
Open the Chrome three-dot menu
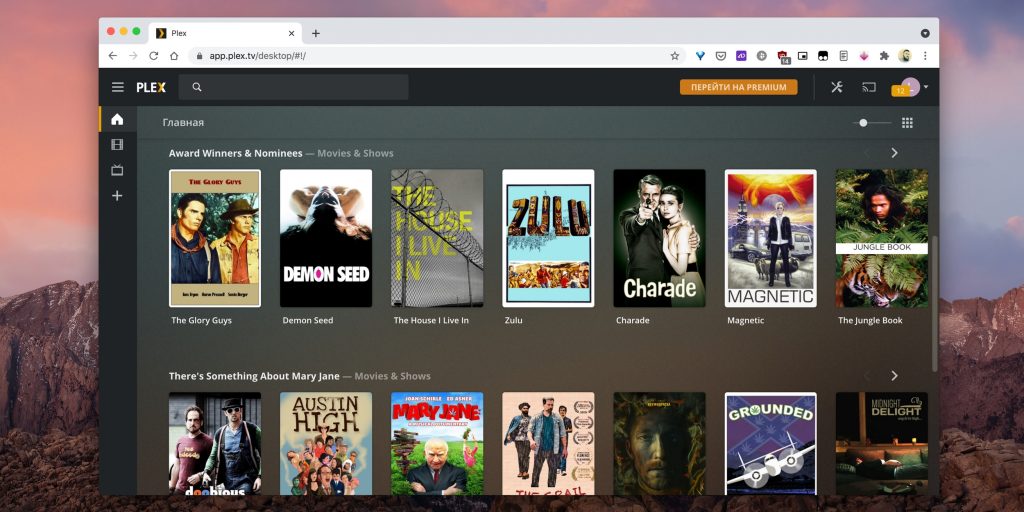[x=925, y=56]
